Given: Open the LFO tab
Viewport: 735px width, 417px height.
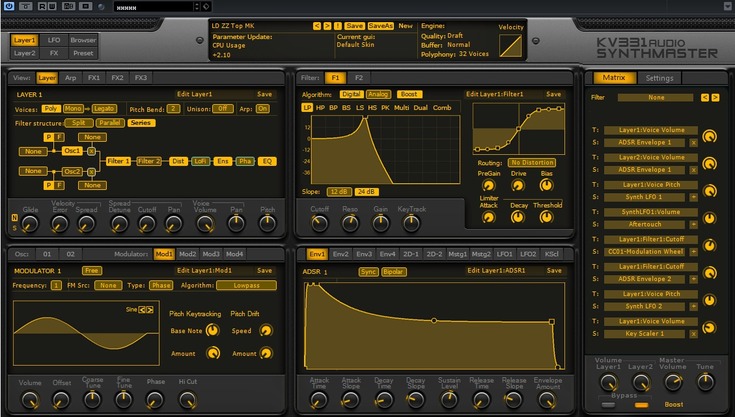Looking at the screenshot, I should pos(54,40).
